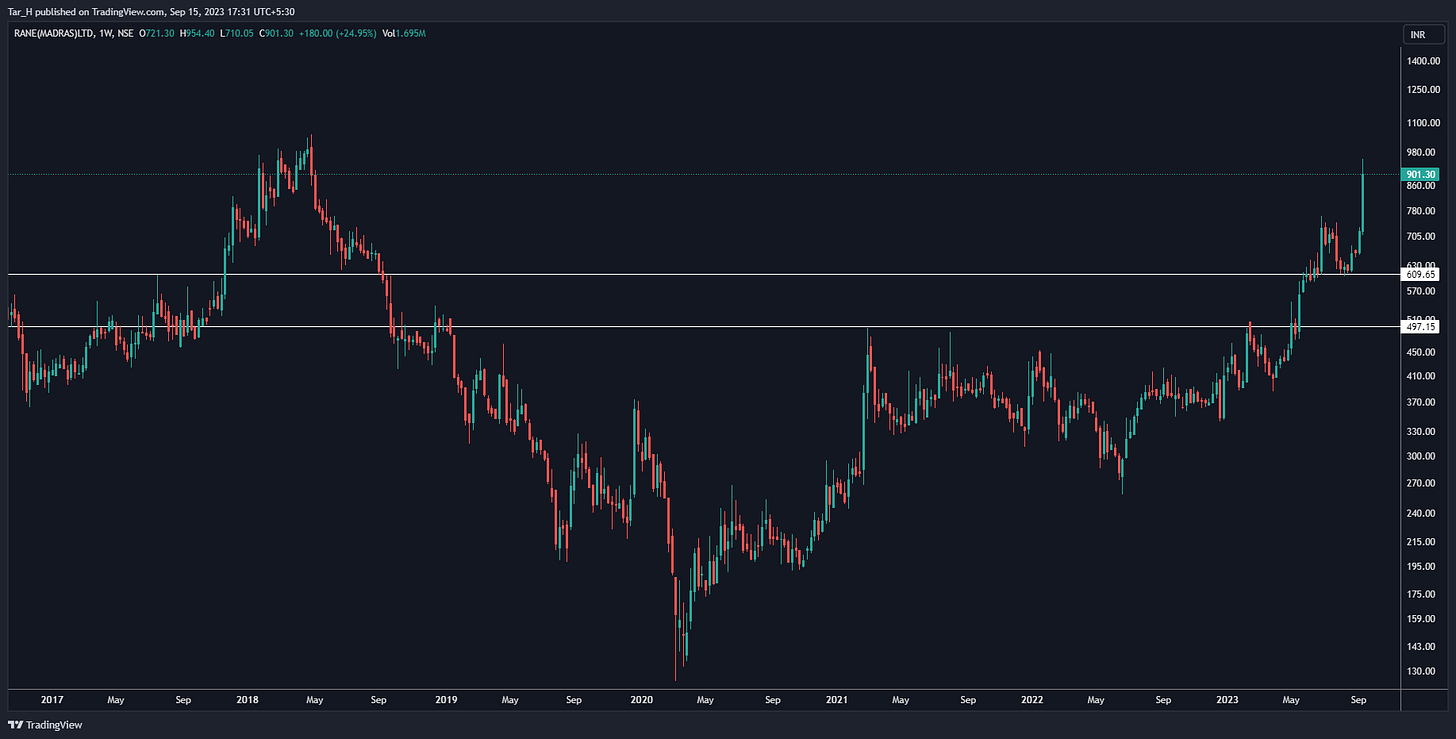Click the 450.00 price axis label
1456x739 pixels.
point(1422,352)
